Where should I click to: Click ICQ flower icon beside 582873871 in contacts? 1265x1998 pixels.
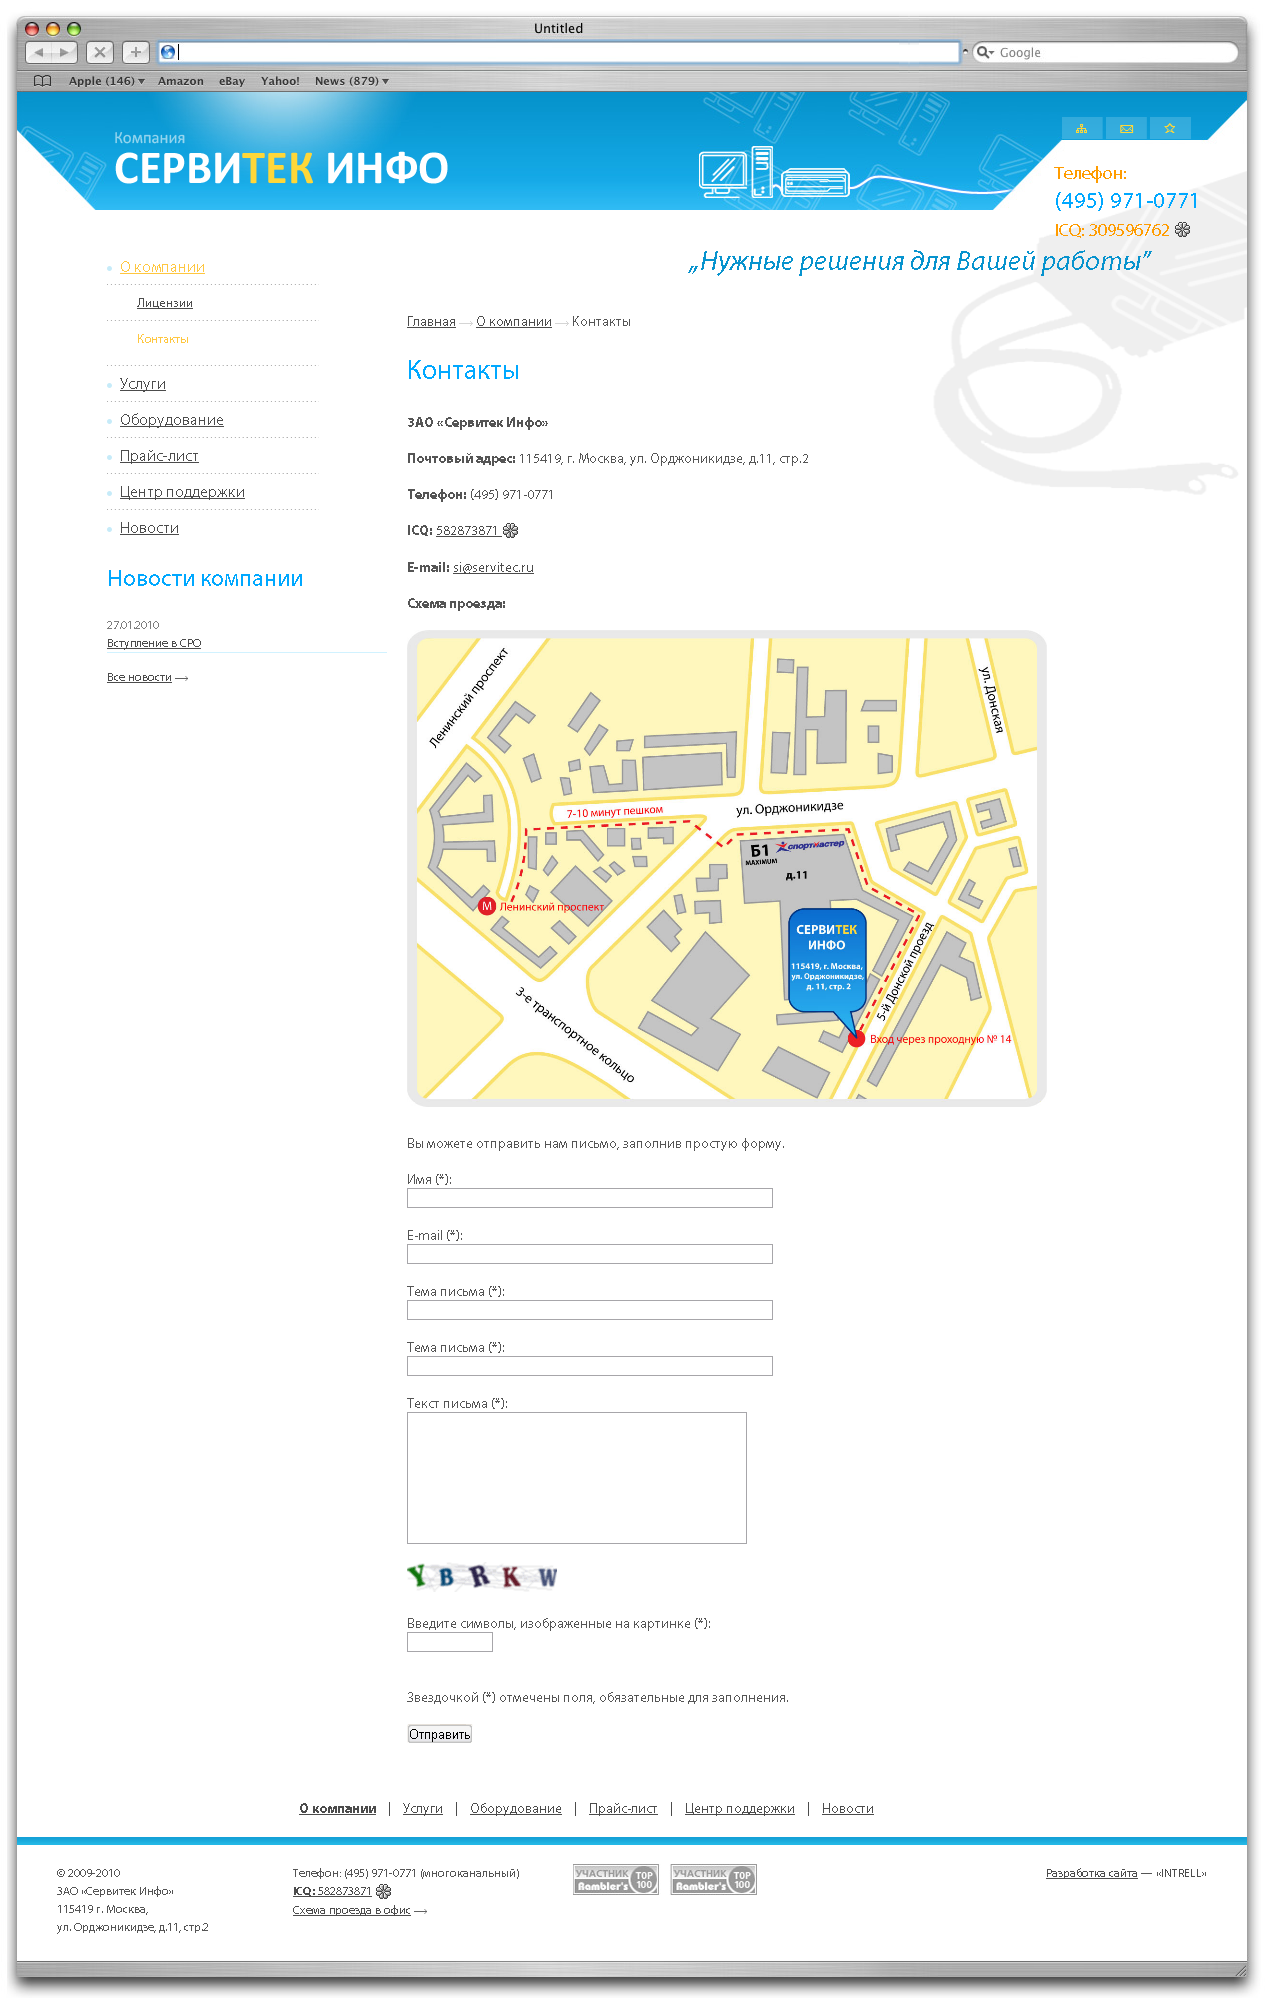click(x=510, y=531)
